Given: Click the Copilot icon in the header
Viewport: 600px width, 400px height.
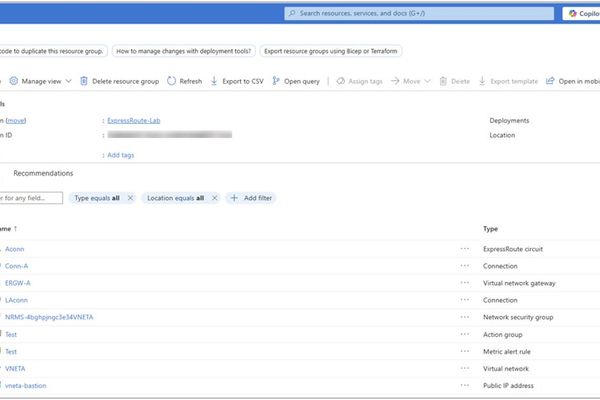Looking at the screenshot, I should tap(572, 13).
